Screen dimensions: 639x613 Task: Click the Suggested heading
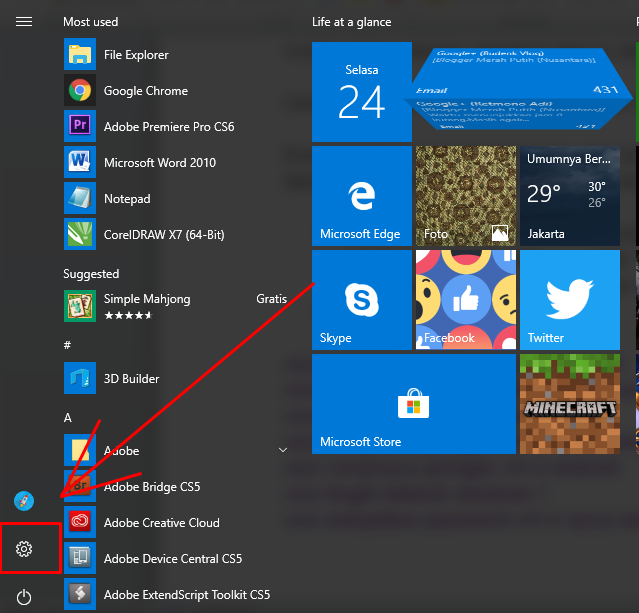point(91,274)
